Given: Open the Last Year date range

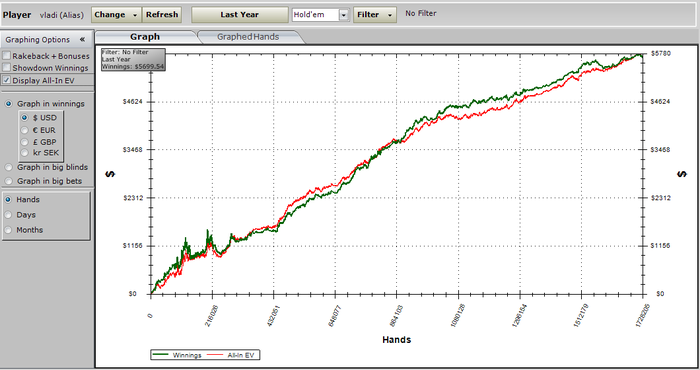Looking at the screenshot, I should point(240,15).
